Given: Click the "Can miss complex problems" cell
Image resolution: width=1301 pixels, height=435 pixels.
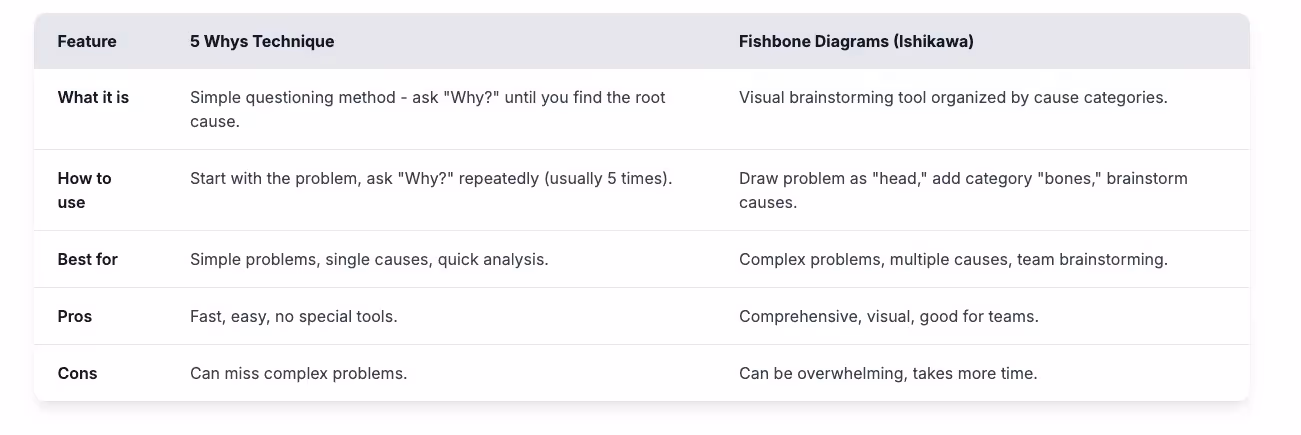Looking at the screenshot, I should pyautogui.click(x=298, y=374).
